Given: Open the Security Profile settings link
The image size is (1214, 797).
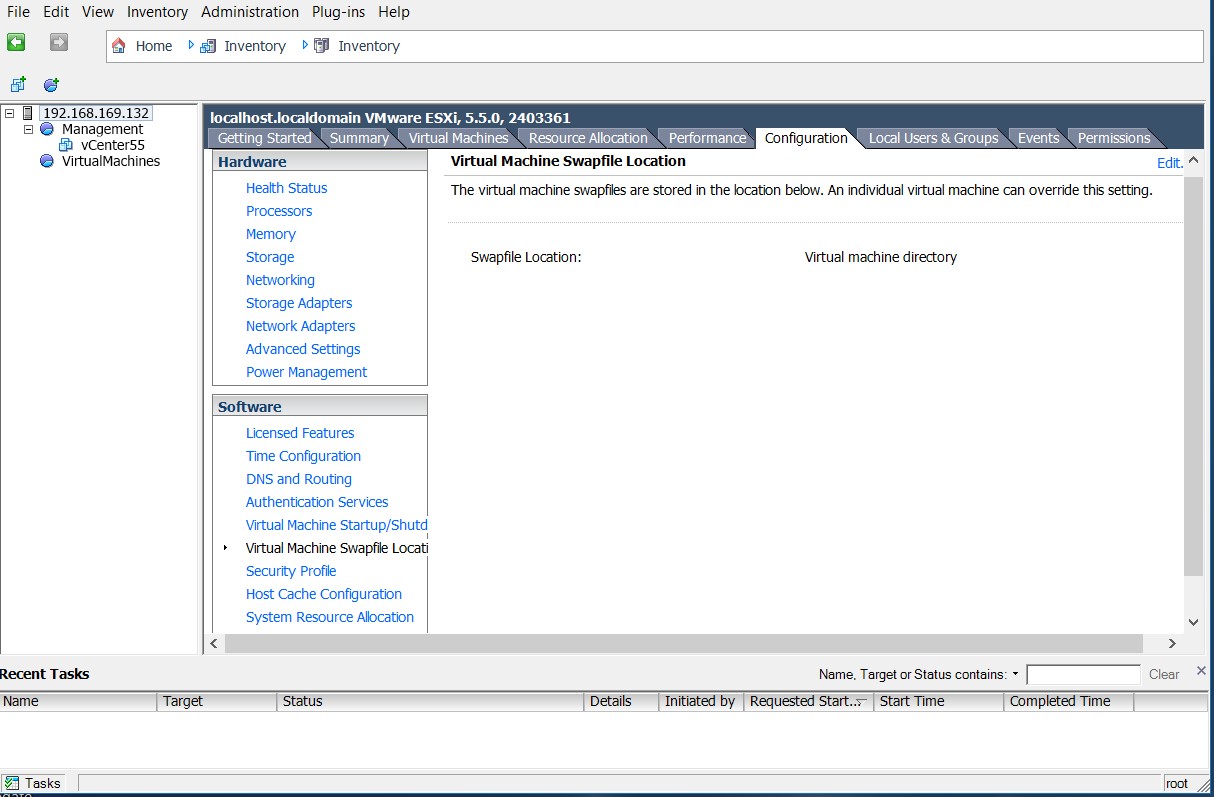Looking at the screenshot, I should tap(291, 570).
